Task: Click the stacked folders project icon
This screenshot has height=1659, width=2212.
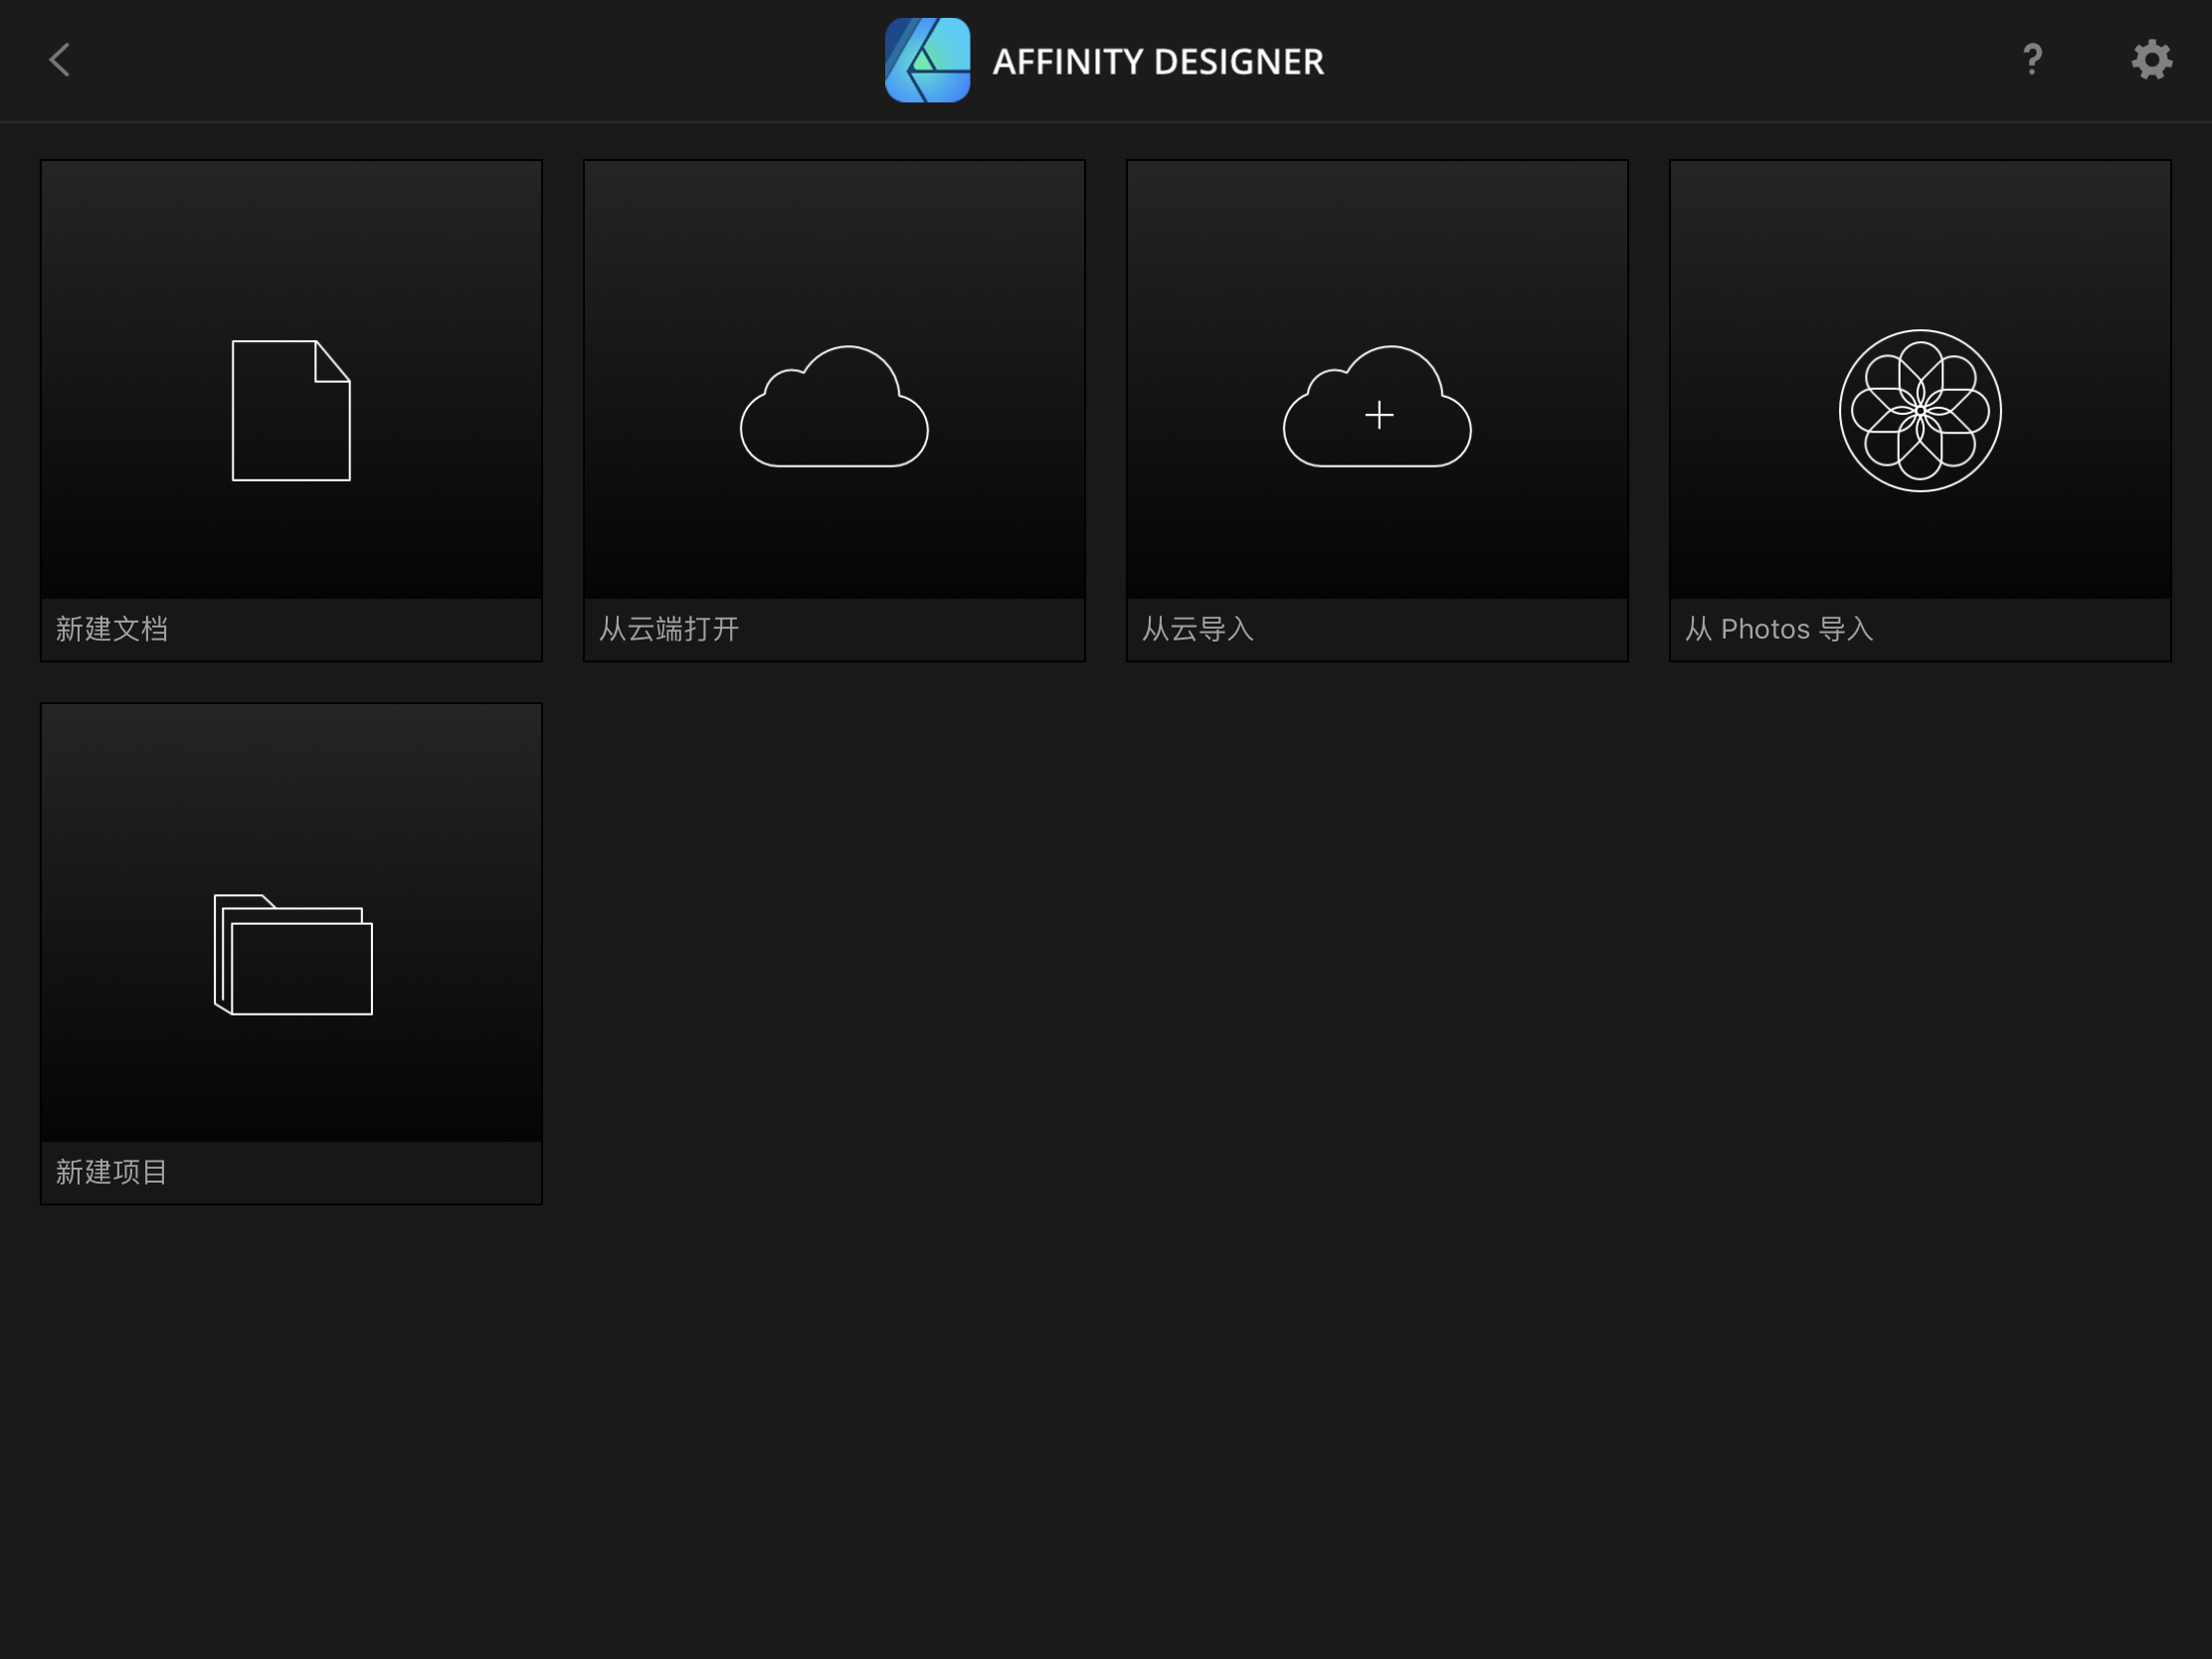Action: tap(293, 955)
